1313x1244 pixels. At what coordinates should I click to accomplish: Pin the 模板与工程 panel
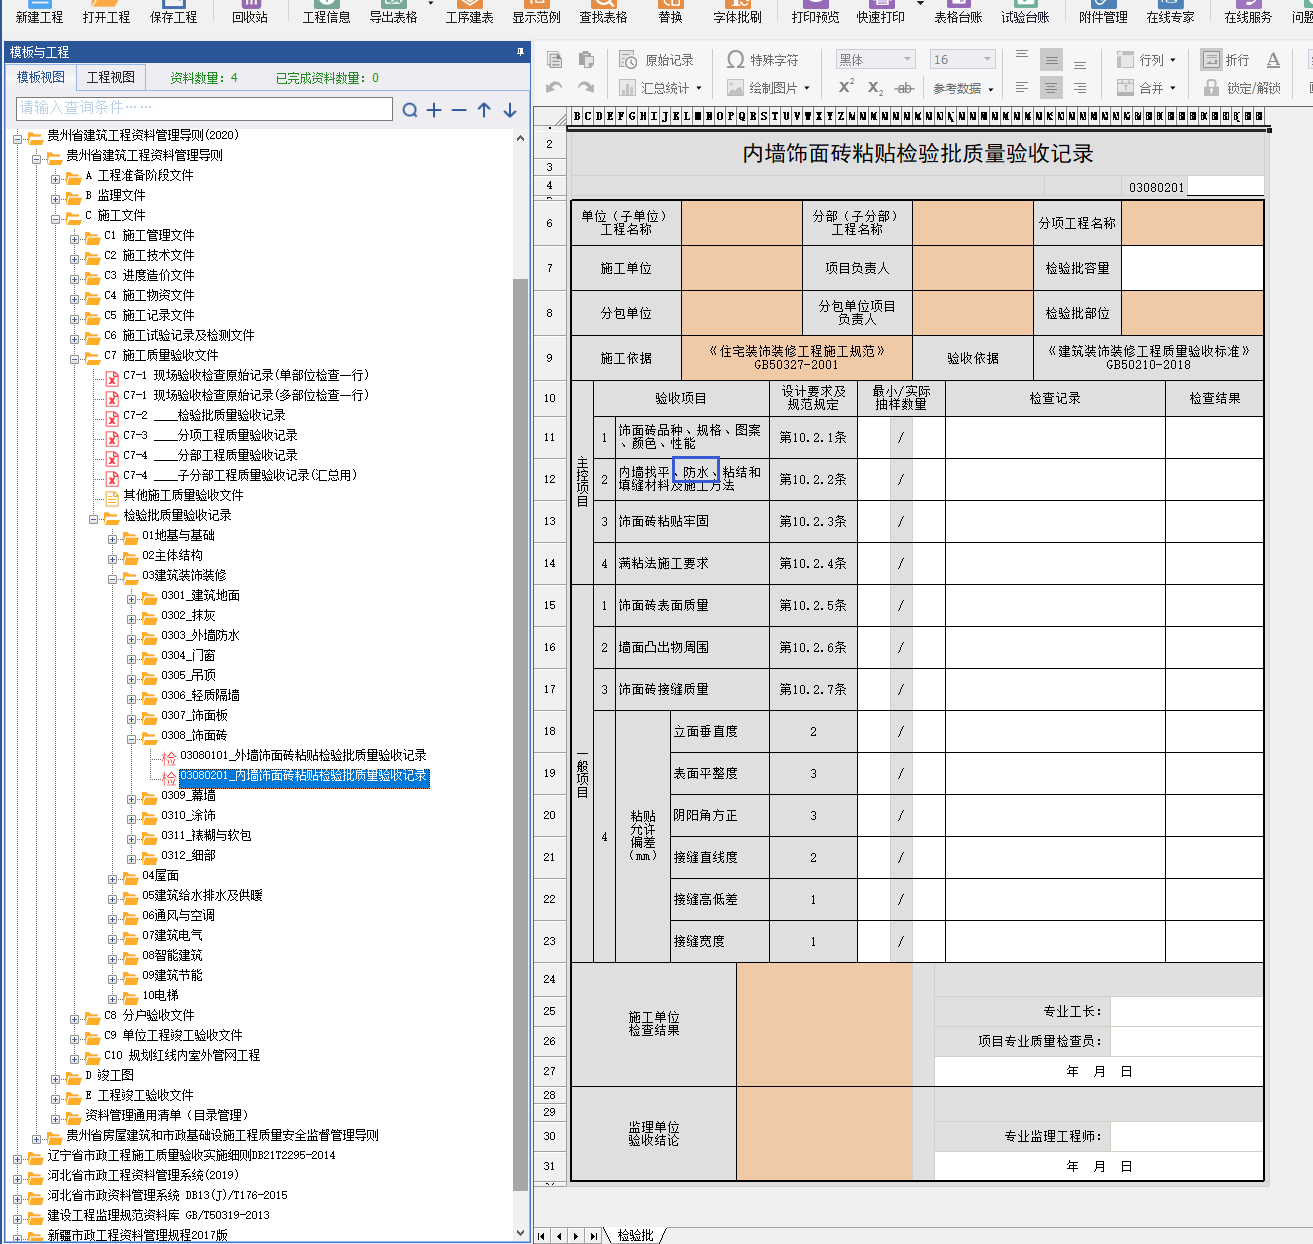click(x=520, y=51)
